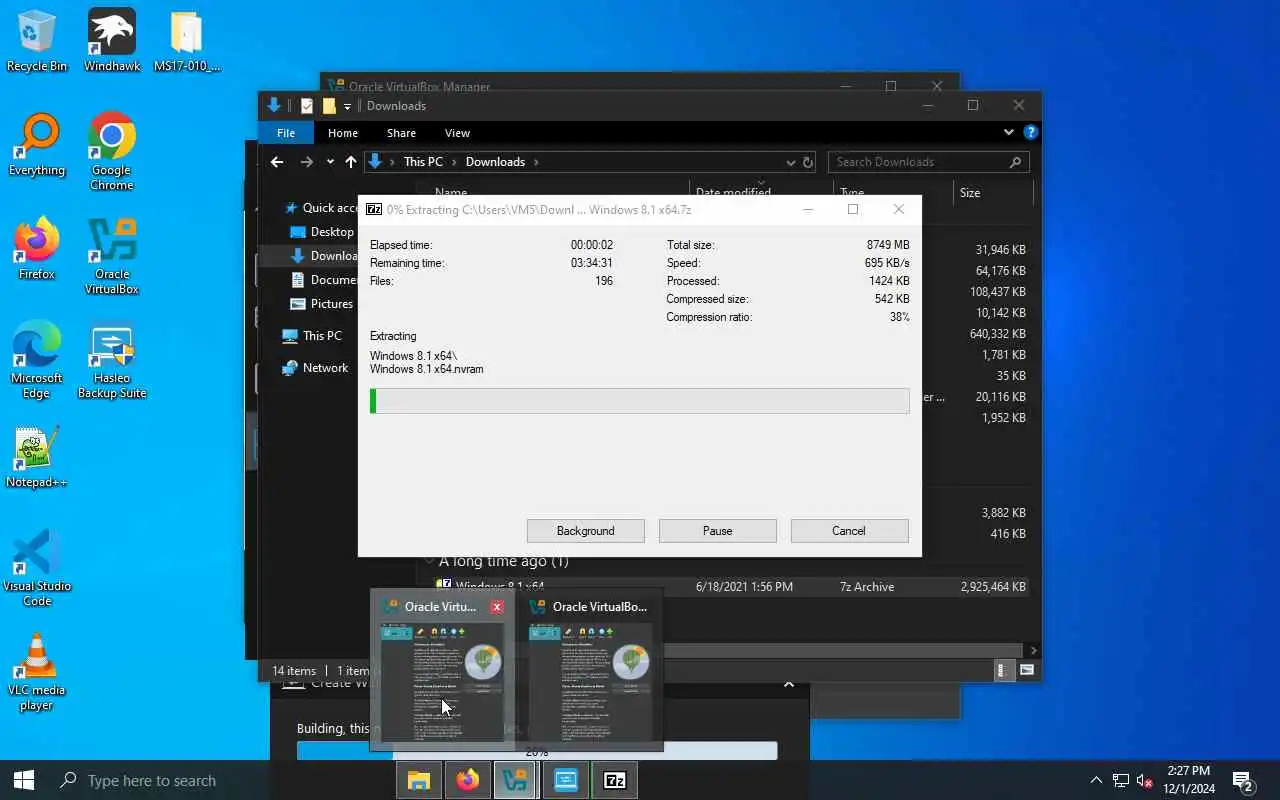Open the 7-Zip taskbar button
The image size is (1280, 800).
click(615, 780)
